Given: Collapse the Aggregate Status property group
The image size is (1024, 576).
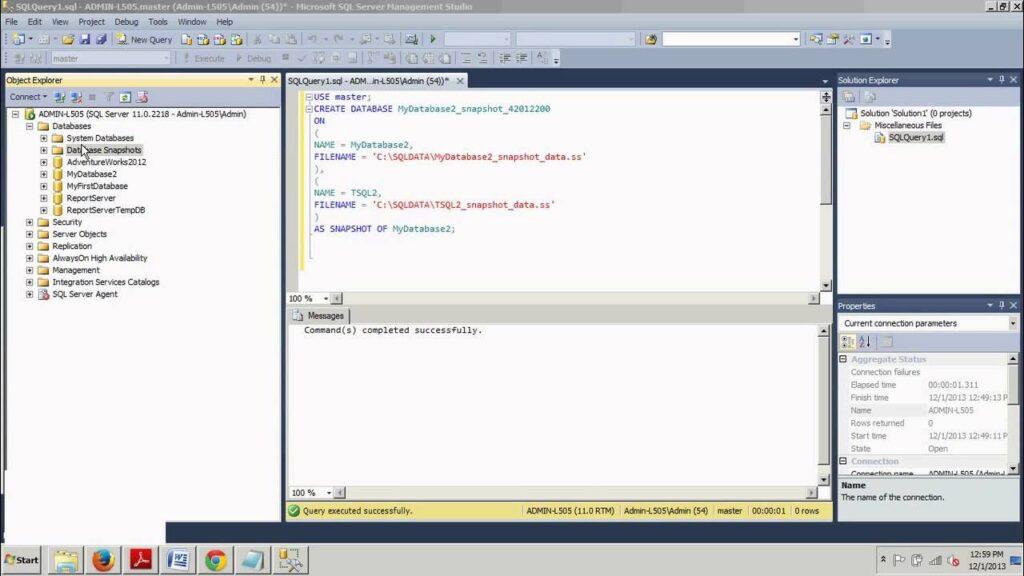Looking at the screenshot, I should click(x=843, y=359).
